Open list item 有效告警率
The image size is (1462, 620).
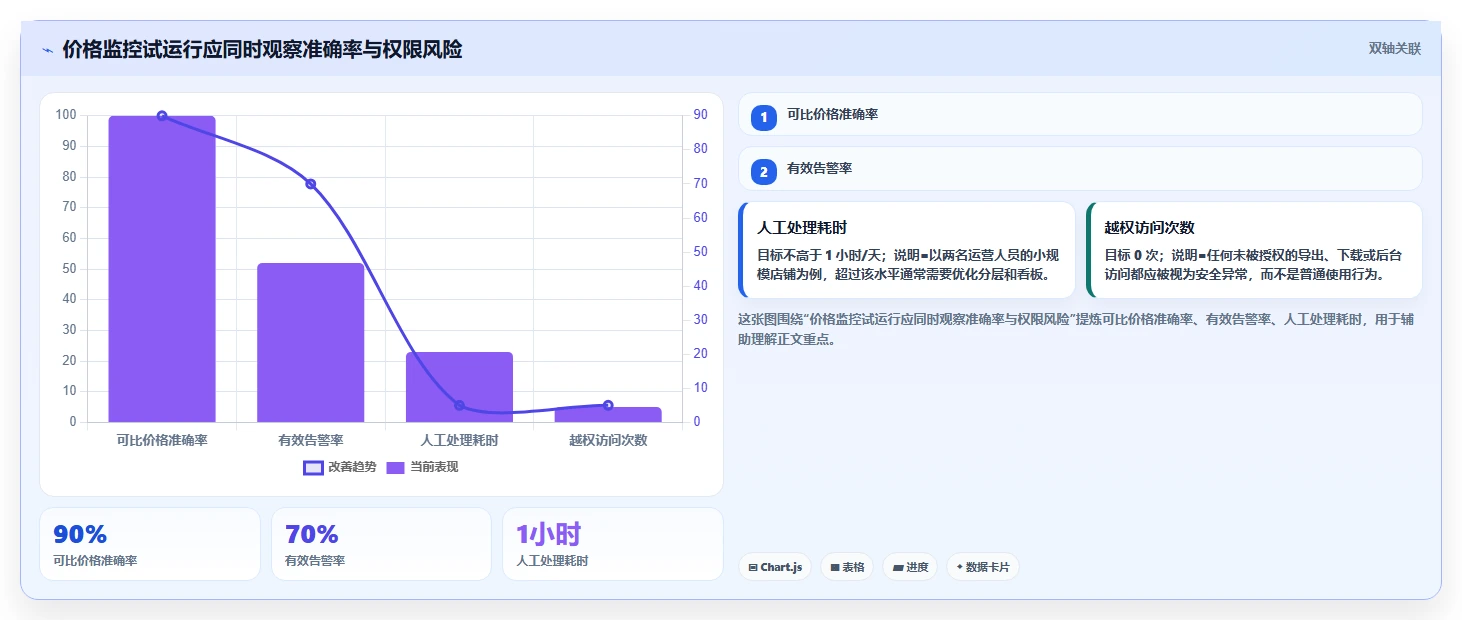(1080, 169)
